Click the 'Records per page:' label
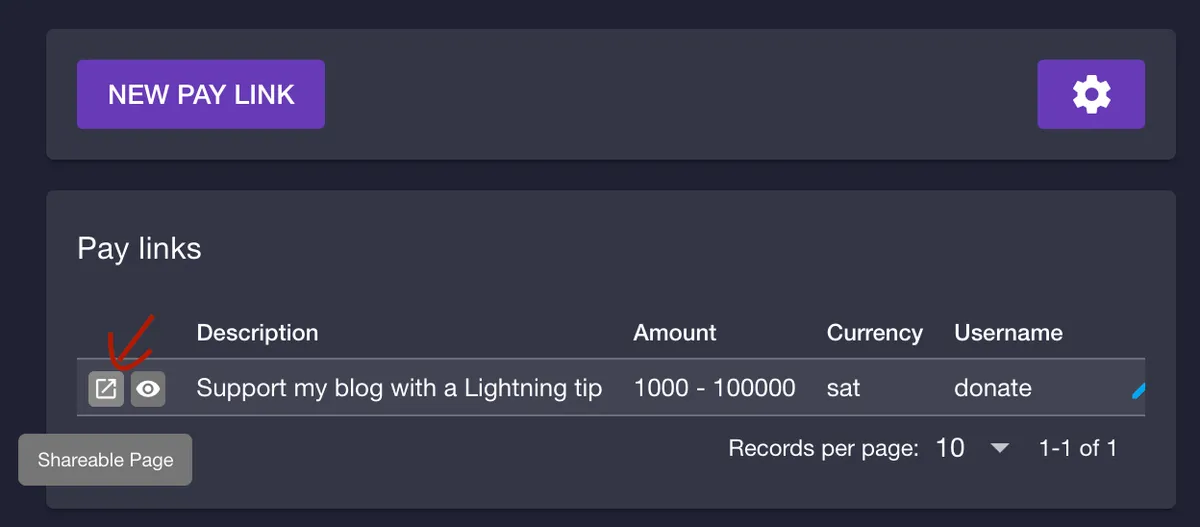1200x527 pixels. 823,448
